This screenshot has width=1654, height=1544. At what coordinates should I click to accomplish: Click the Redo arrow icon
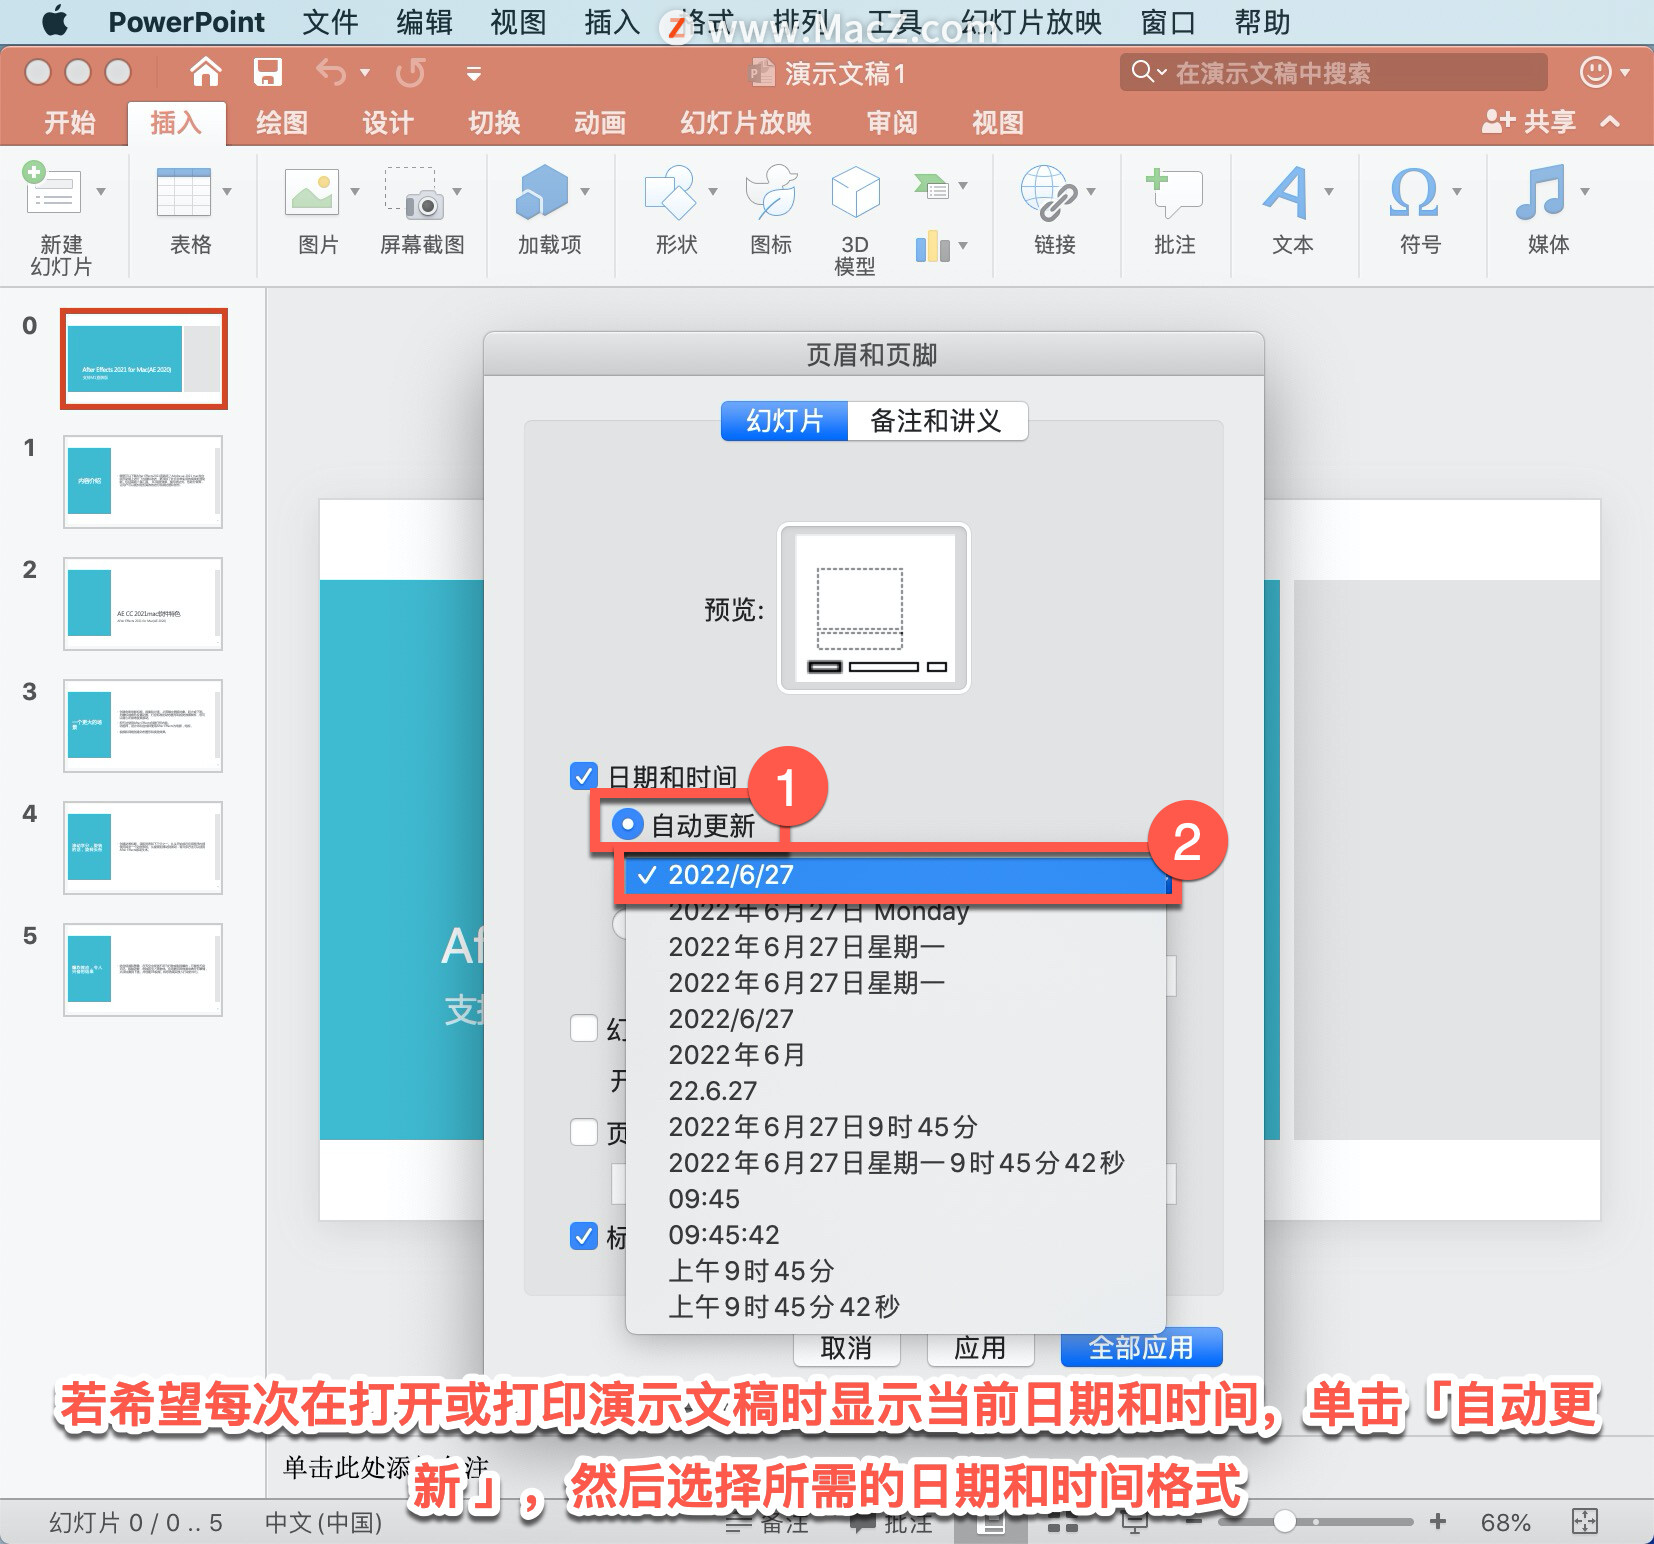pos(410,72)
